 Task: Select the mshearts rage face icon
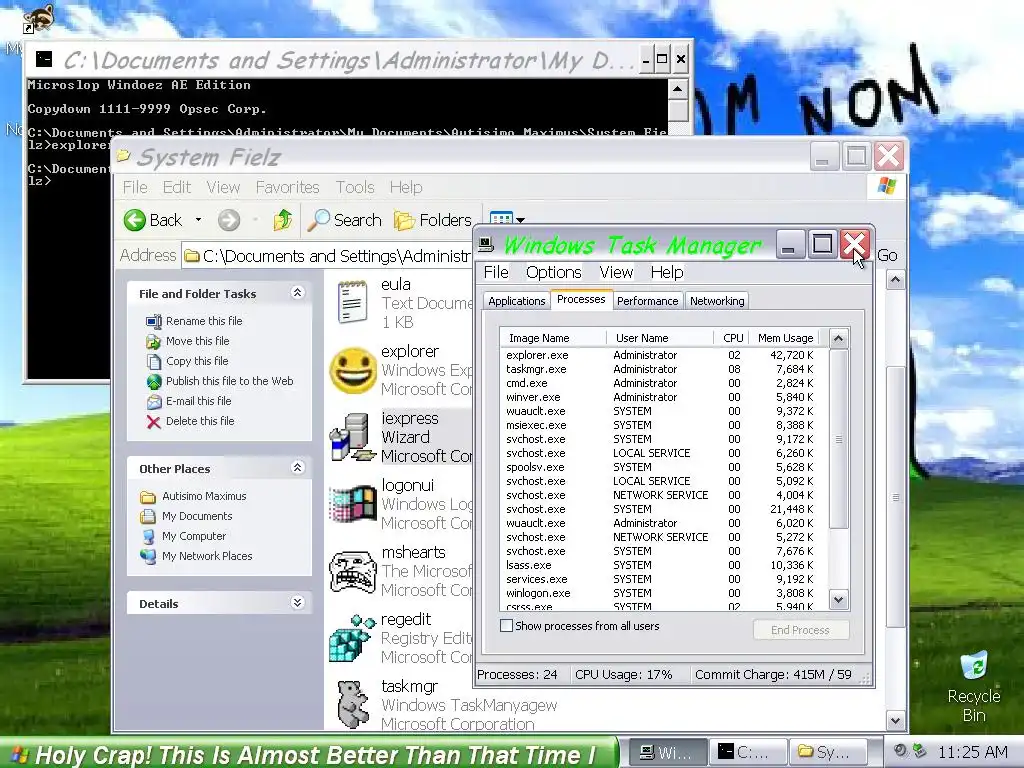(x=353, y=571)
